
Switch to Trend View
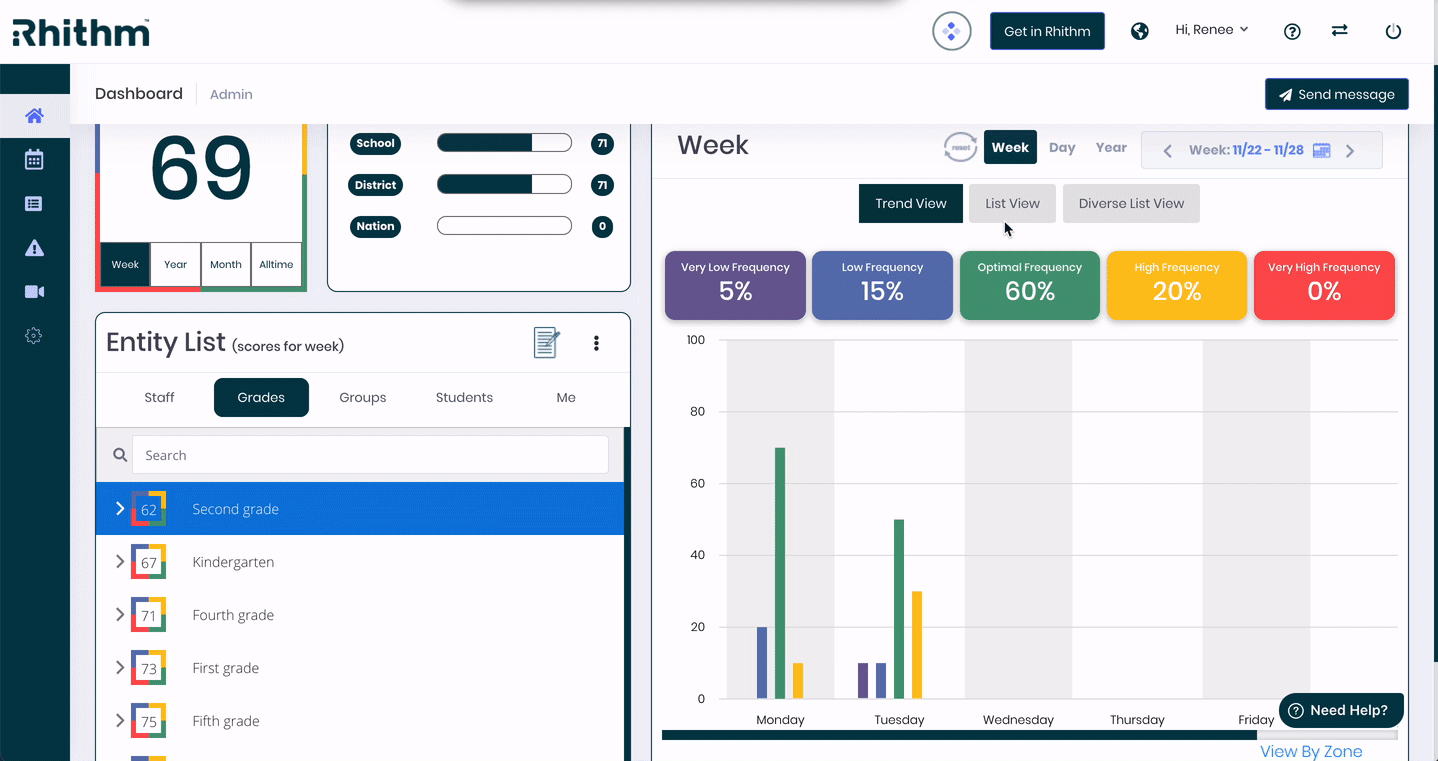[910, 203]
